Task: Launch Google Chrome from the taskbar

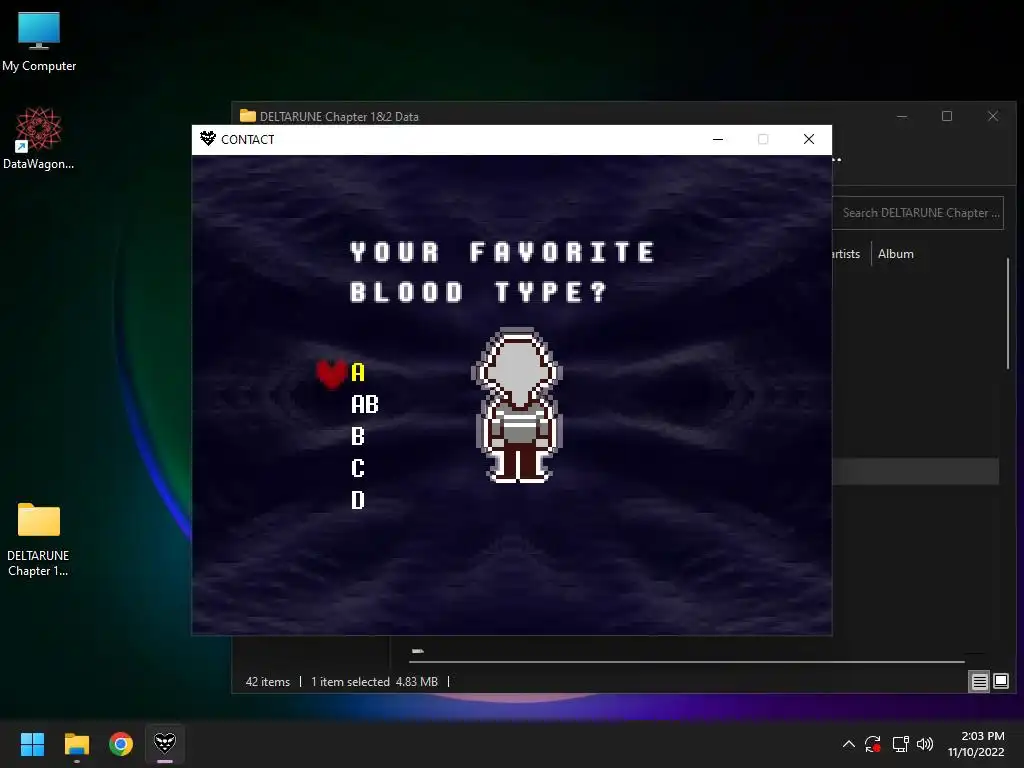Action: coord(121,744)
